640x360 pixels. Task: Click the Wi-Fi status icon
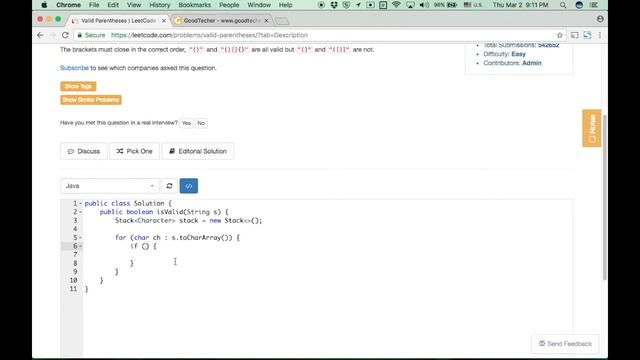coord(396,5)
